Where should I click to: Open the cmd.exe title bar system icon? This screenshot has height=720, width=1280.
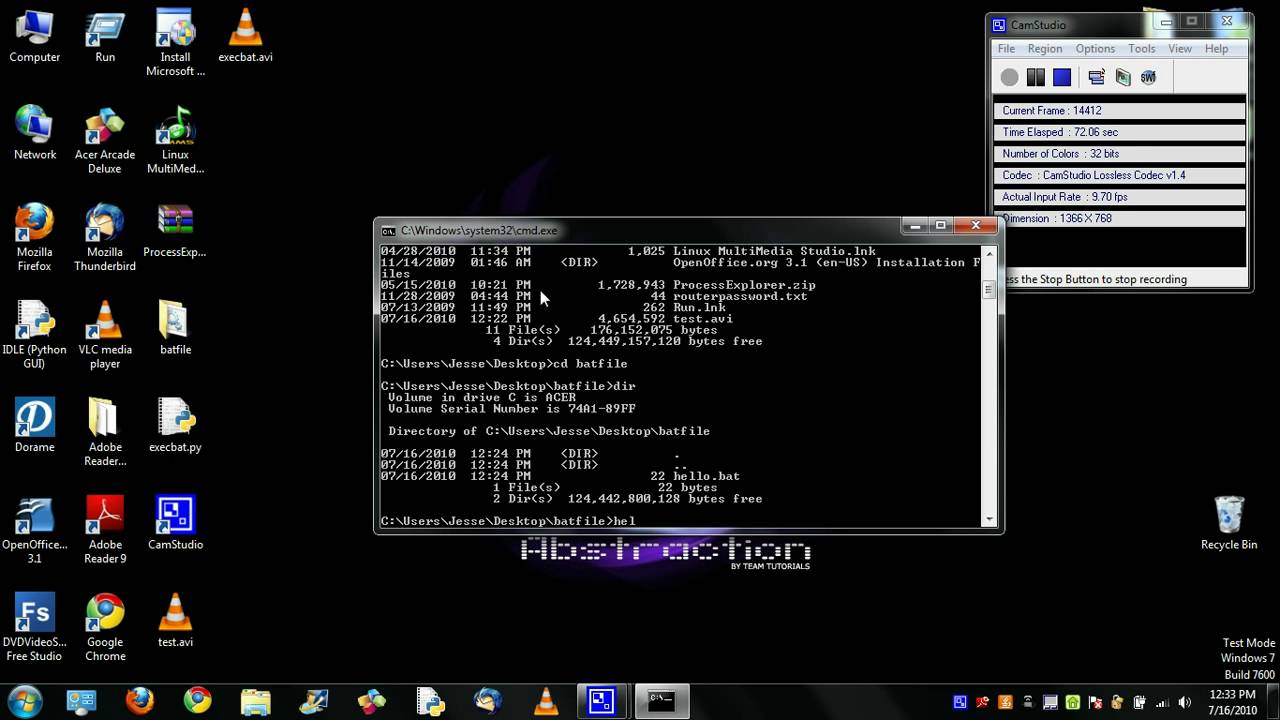[x=389, y=230]
